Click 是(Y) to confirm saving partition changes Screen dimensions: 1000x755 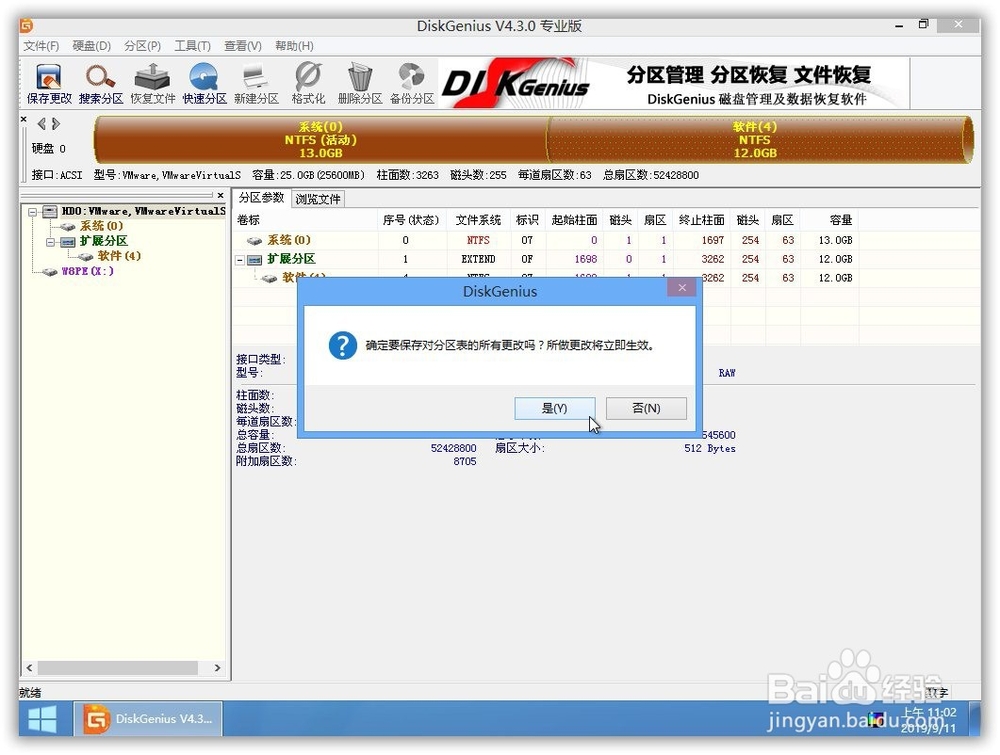click(x=554, y=408)
